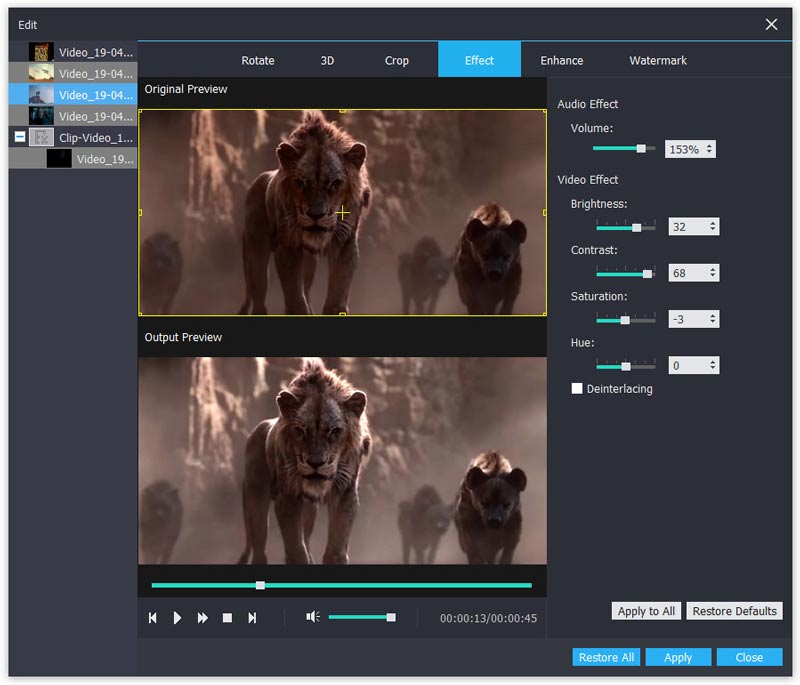
Task: Switch to the Enhance tab
Action: point(561,60)
